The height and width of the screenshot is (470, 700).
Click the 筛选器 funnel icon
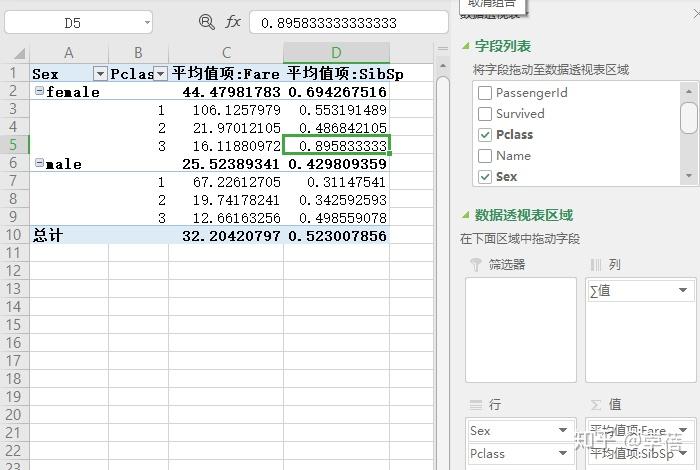point(476,264)
